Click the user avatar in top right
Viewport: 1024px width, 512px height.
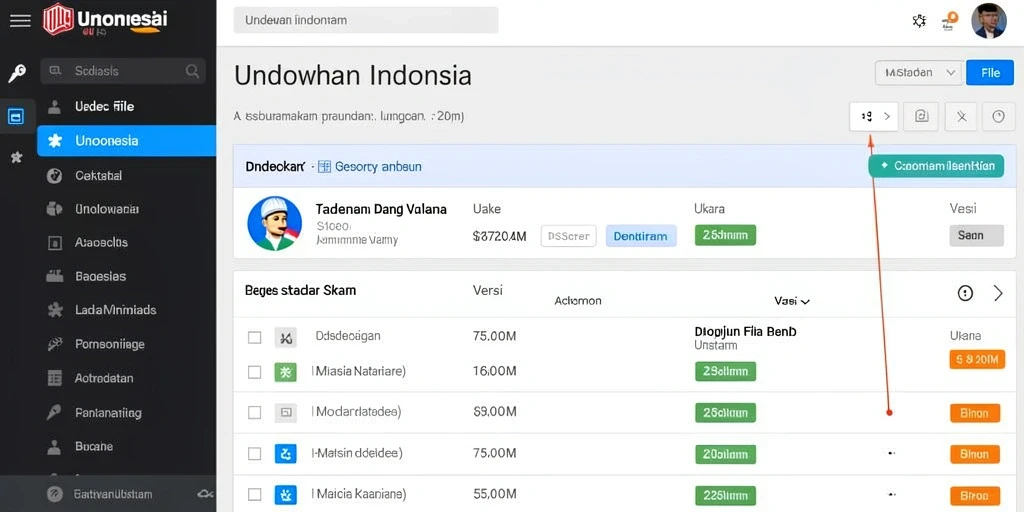pyautogui.click(x=989, y=21)
